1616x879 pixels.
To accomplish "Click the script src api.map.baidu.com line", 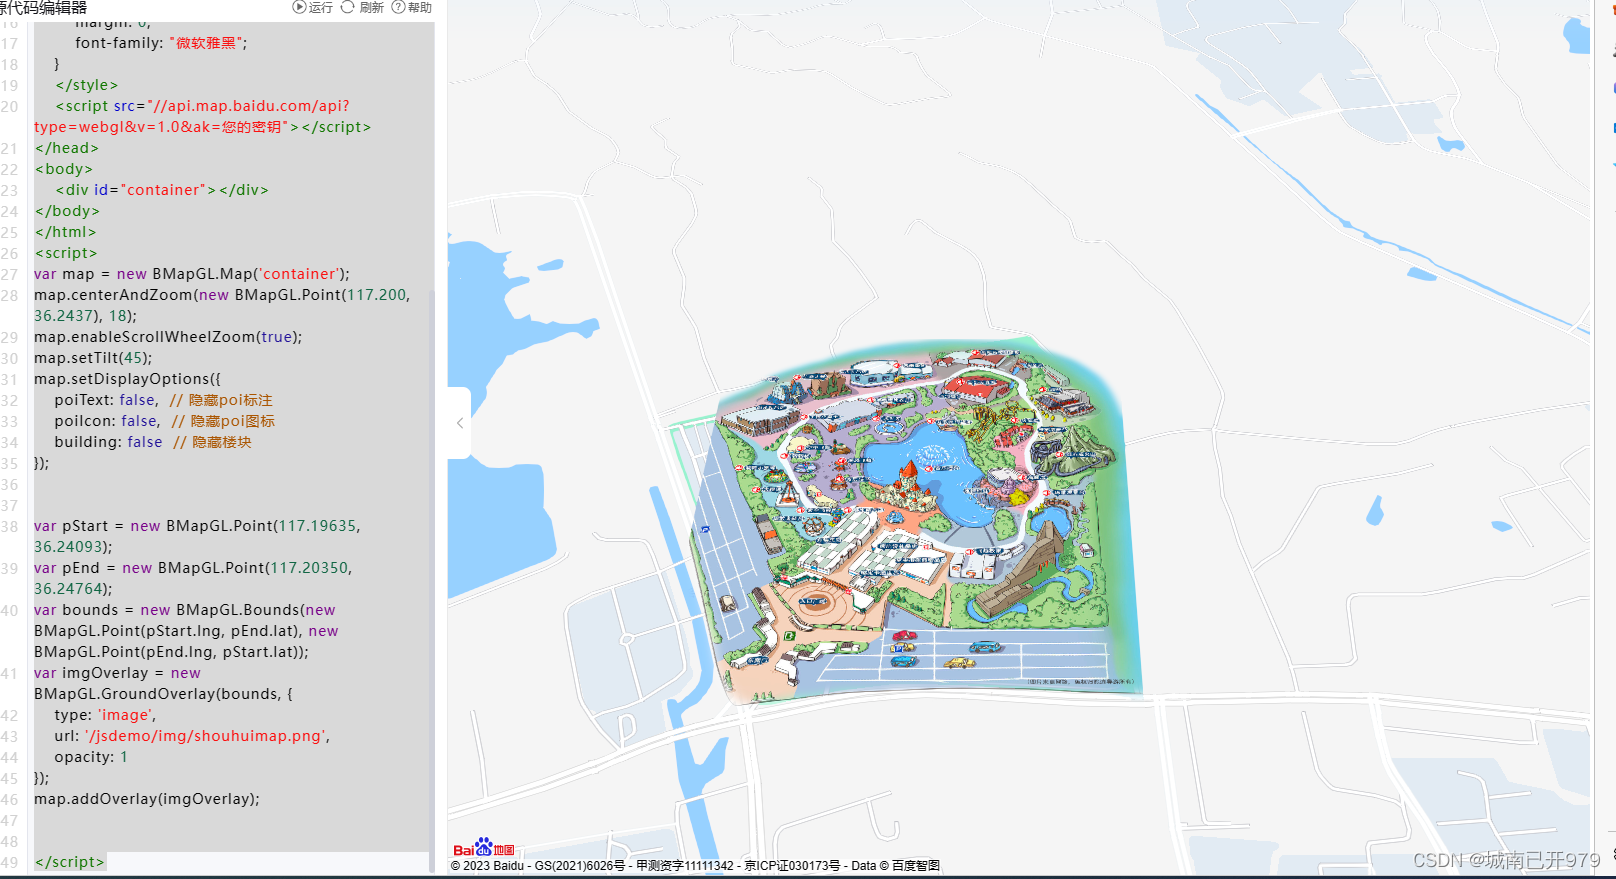I will (x=203, y=116).
